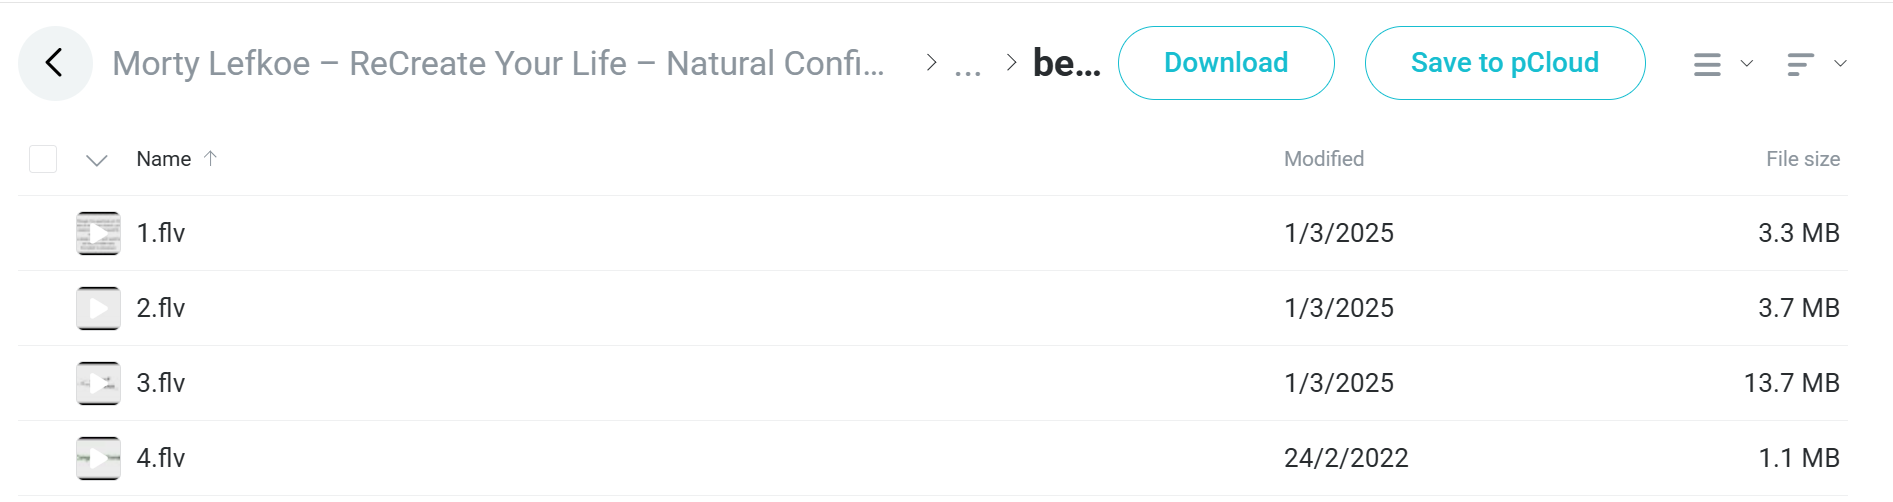The image size is (1893, 502).
Task: Open the view layout dropdown arrow
Action: (x=1747, y=63)
